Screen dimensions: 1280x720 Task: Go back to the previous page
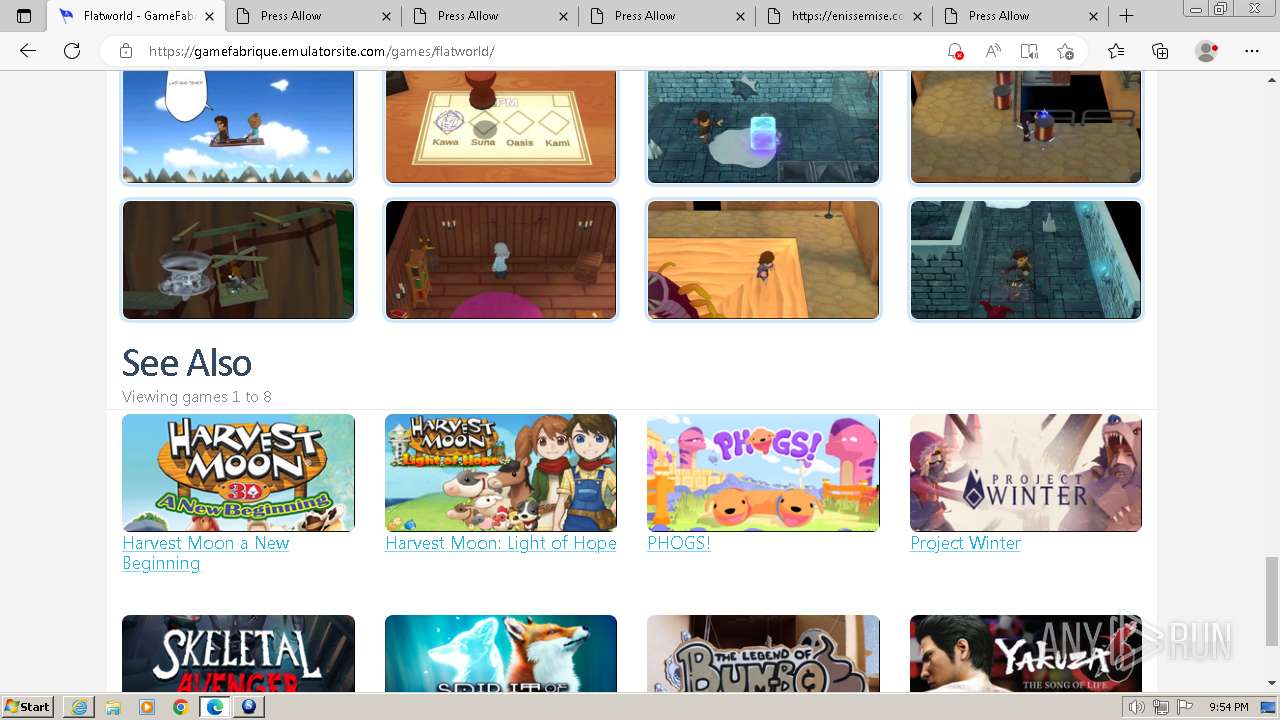(x=28, y=51)
